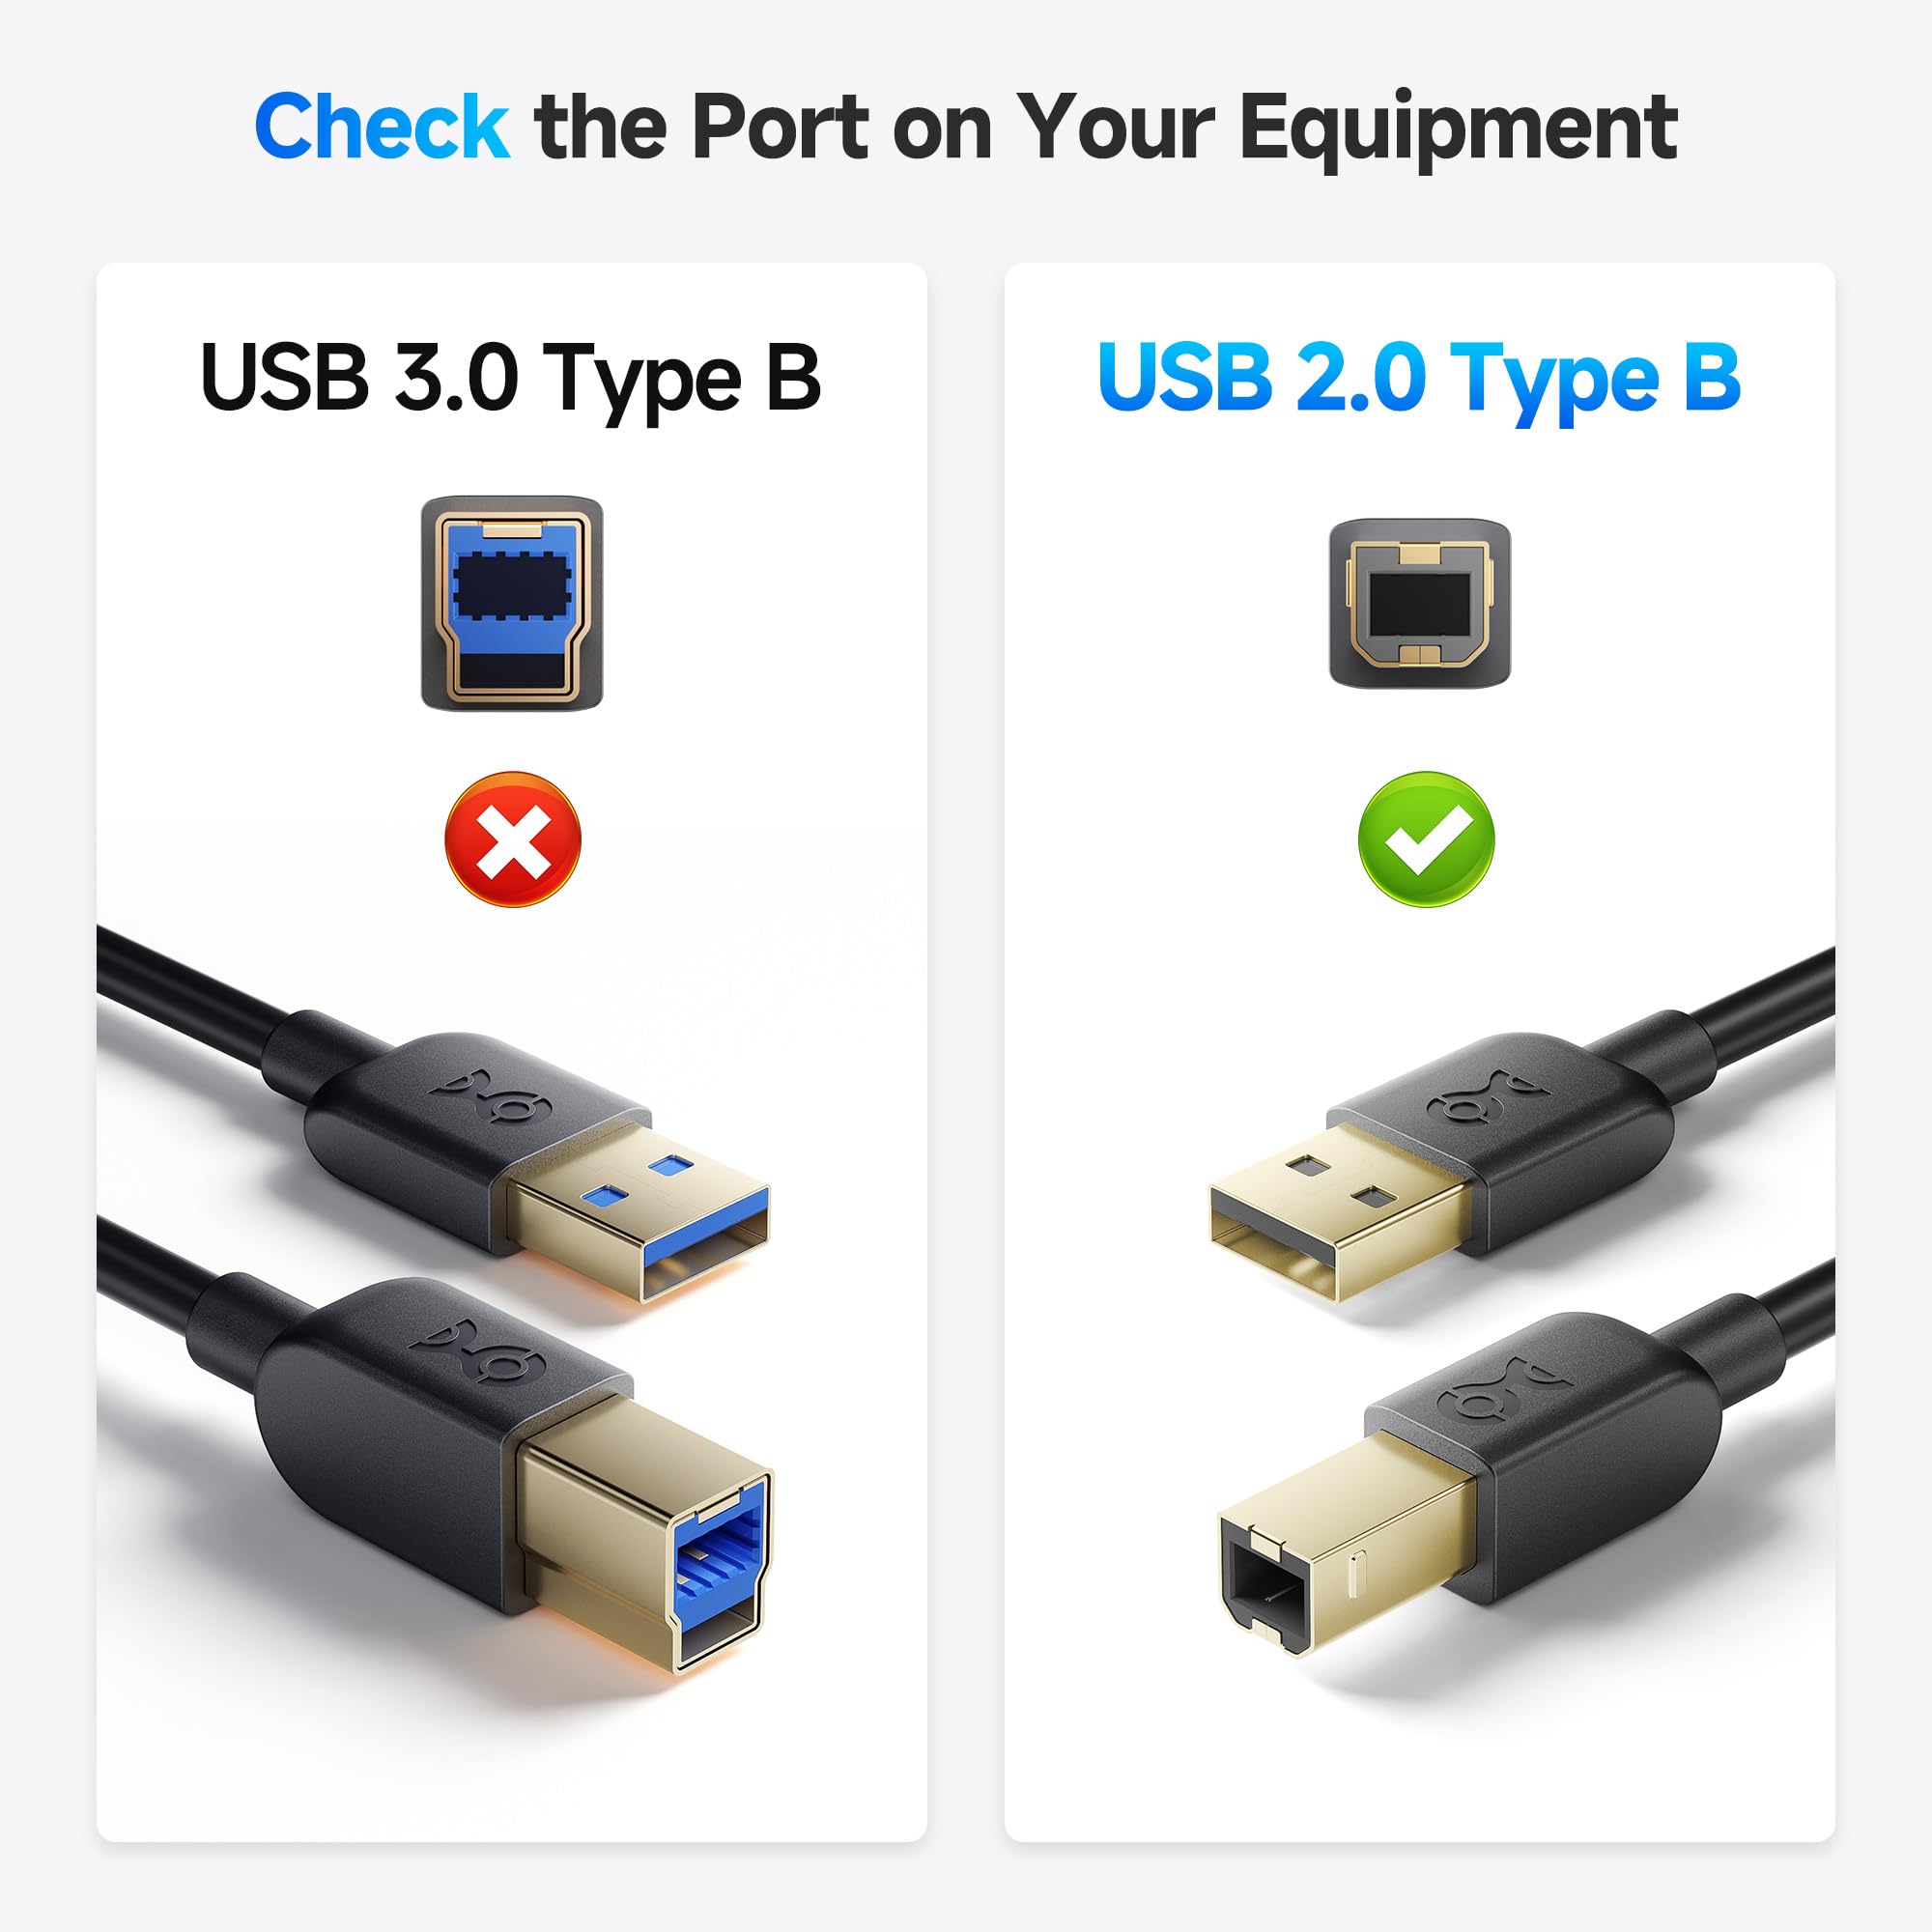The height and width of the screenshot is (1932, 1932).
Task: Click the blue "USB 2.0 Type B" heading
Action: coord(1419,379)
